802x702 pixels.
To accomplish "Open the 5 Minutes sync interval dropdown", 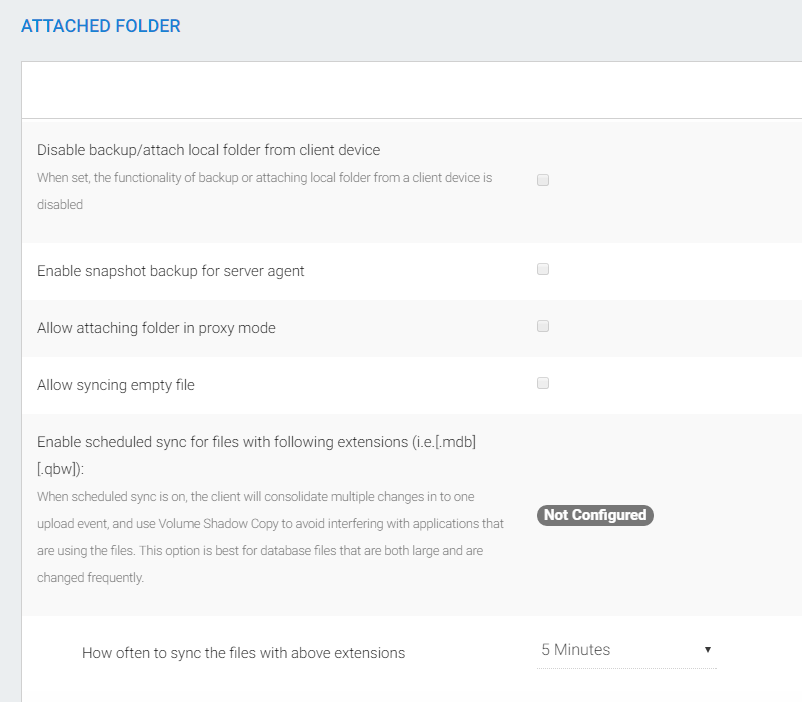I will point(627,650).
